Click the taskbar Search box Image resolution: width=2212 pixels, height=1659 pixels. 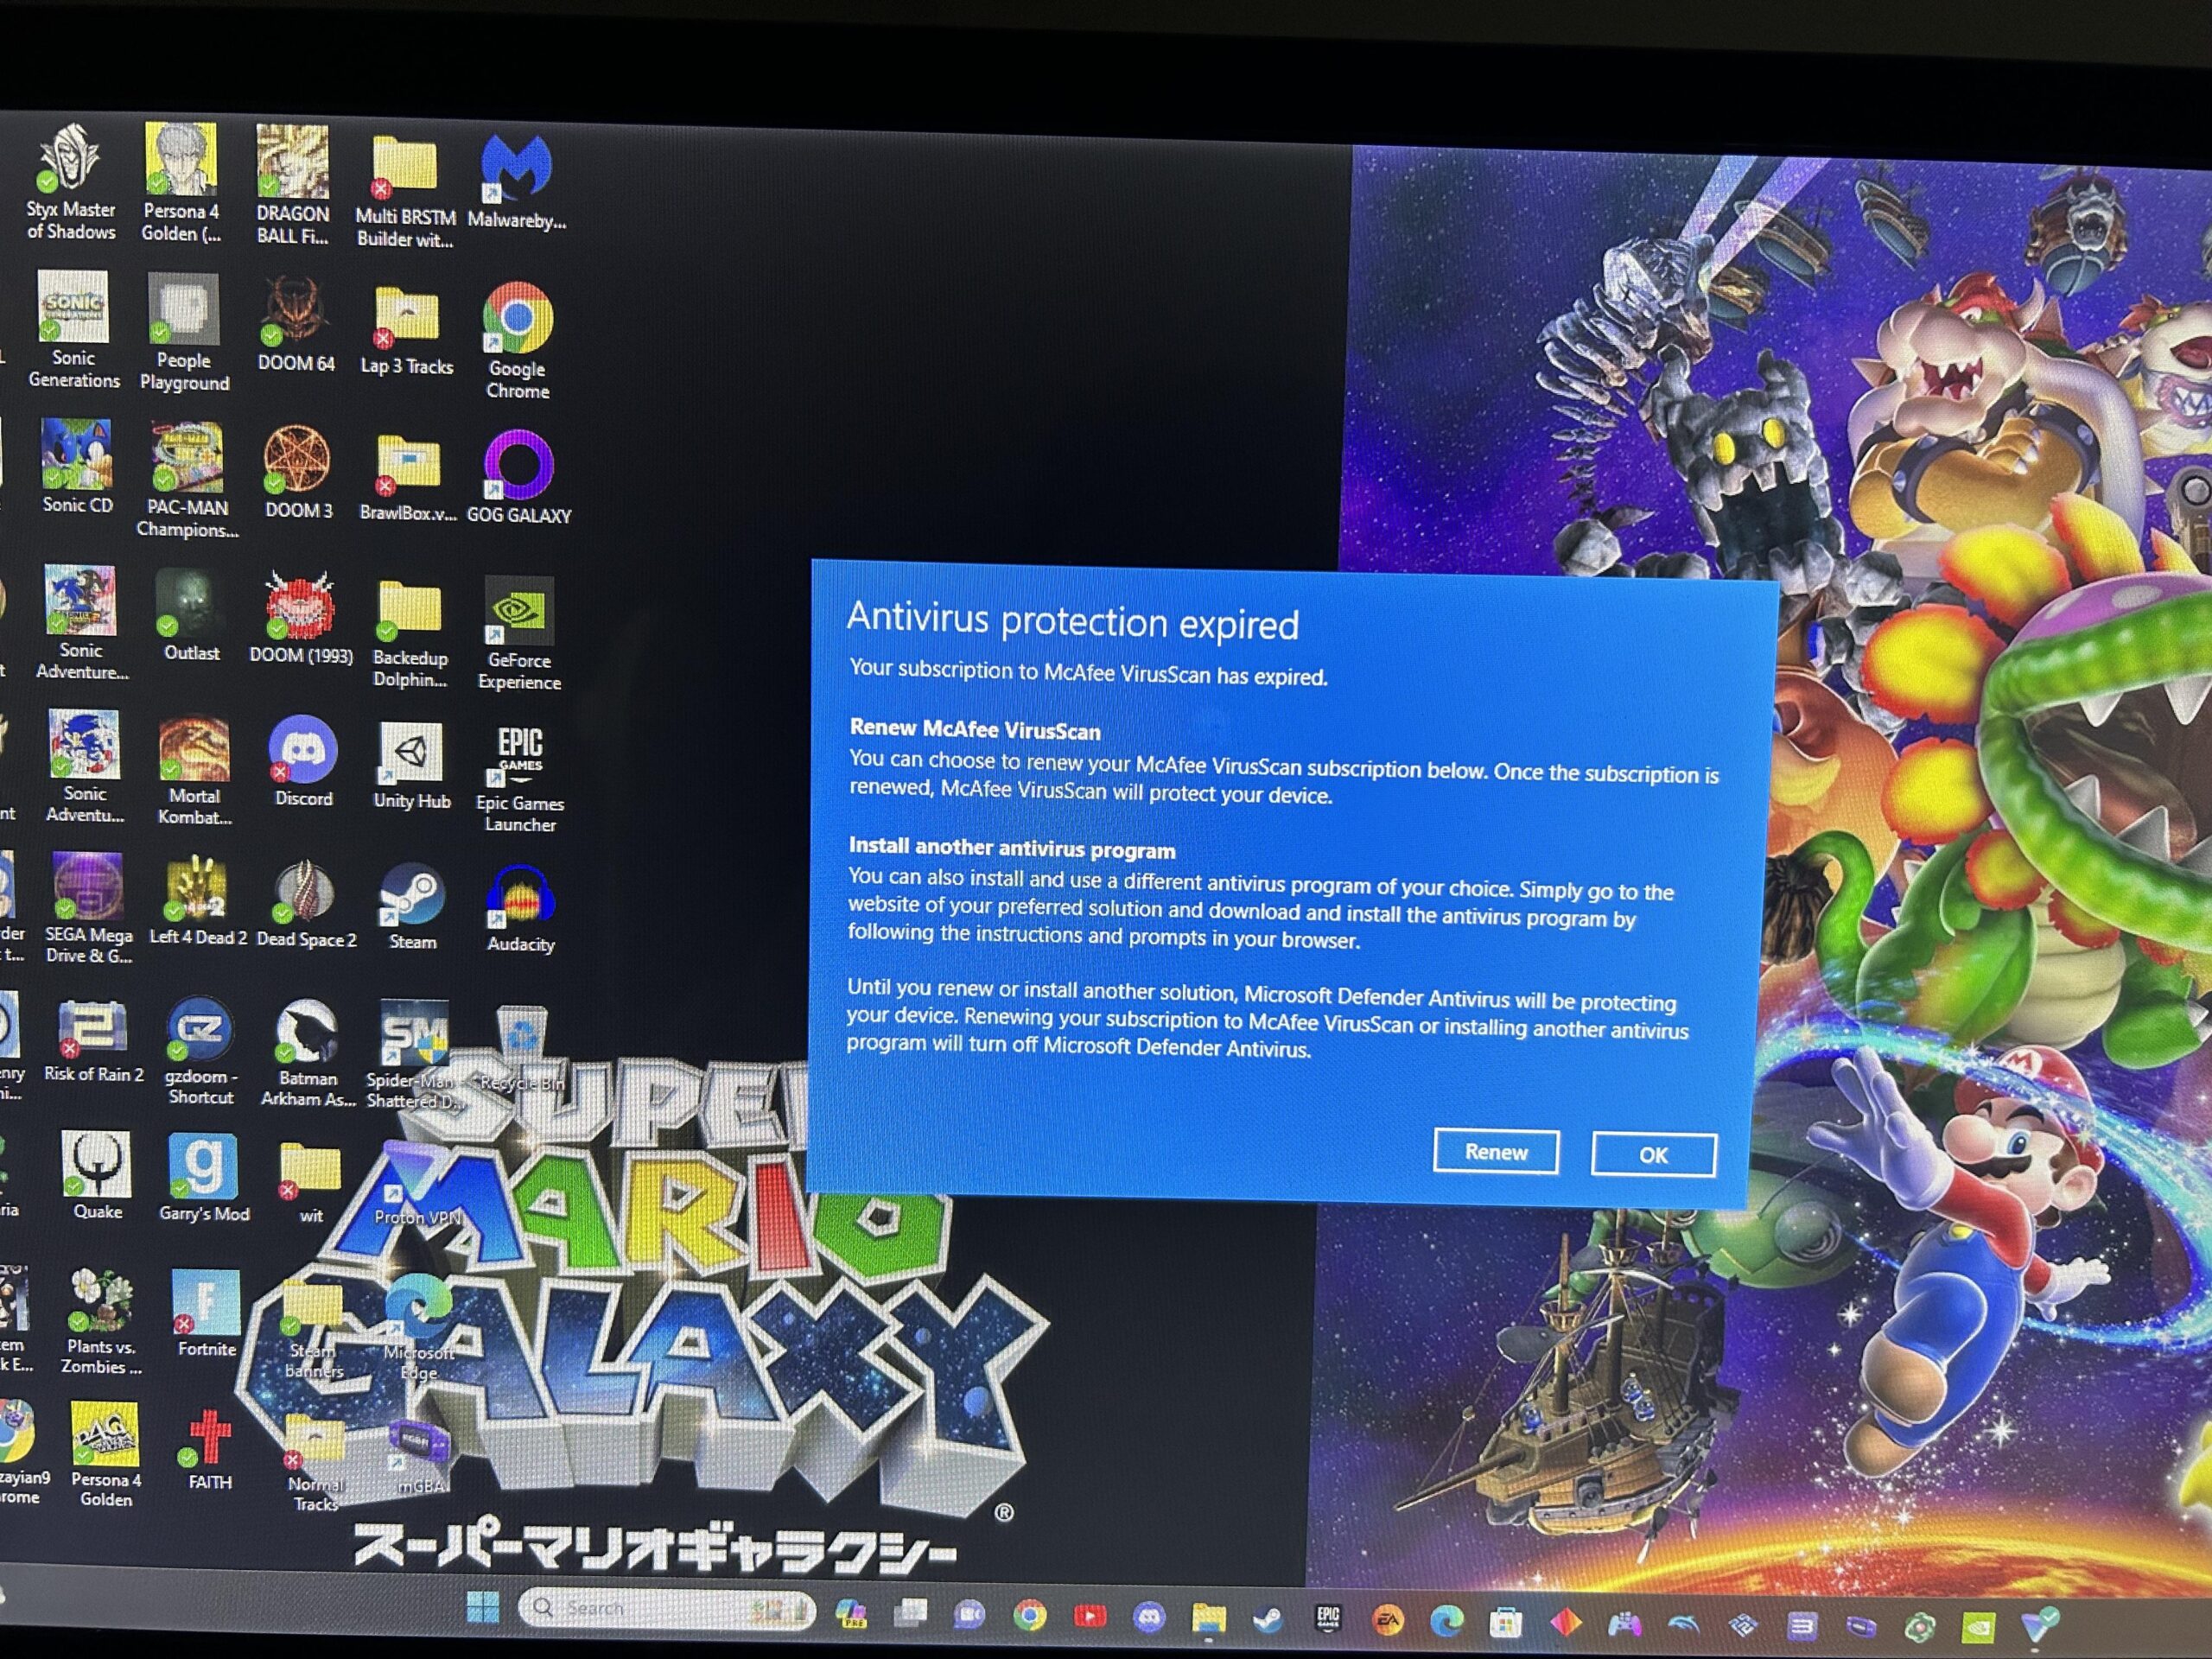[667, 1609]
